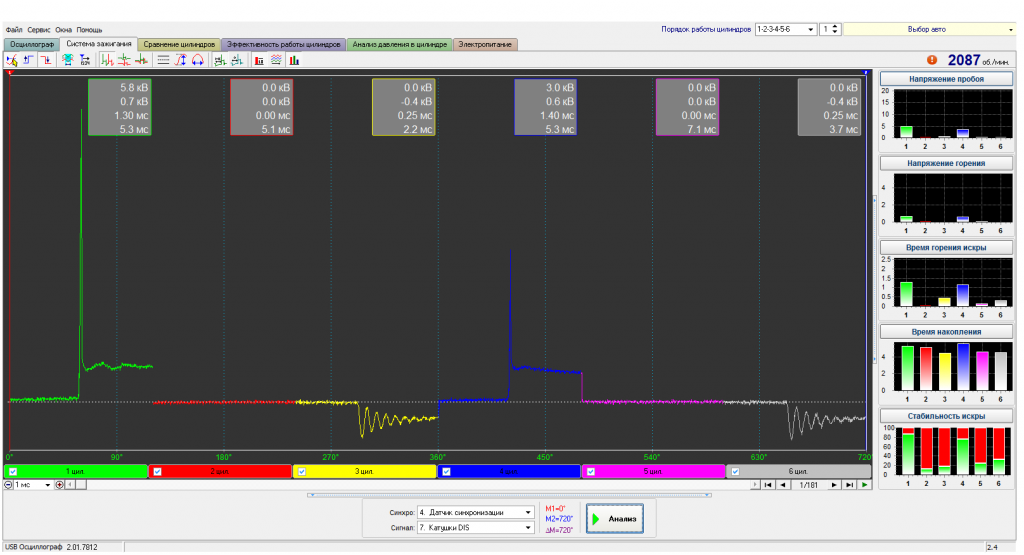
Task: Click the blue end marker above waveform
Action: pyautogui.click(x=866, y=72)
